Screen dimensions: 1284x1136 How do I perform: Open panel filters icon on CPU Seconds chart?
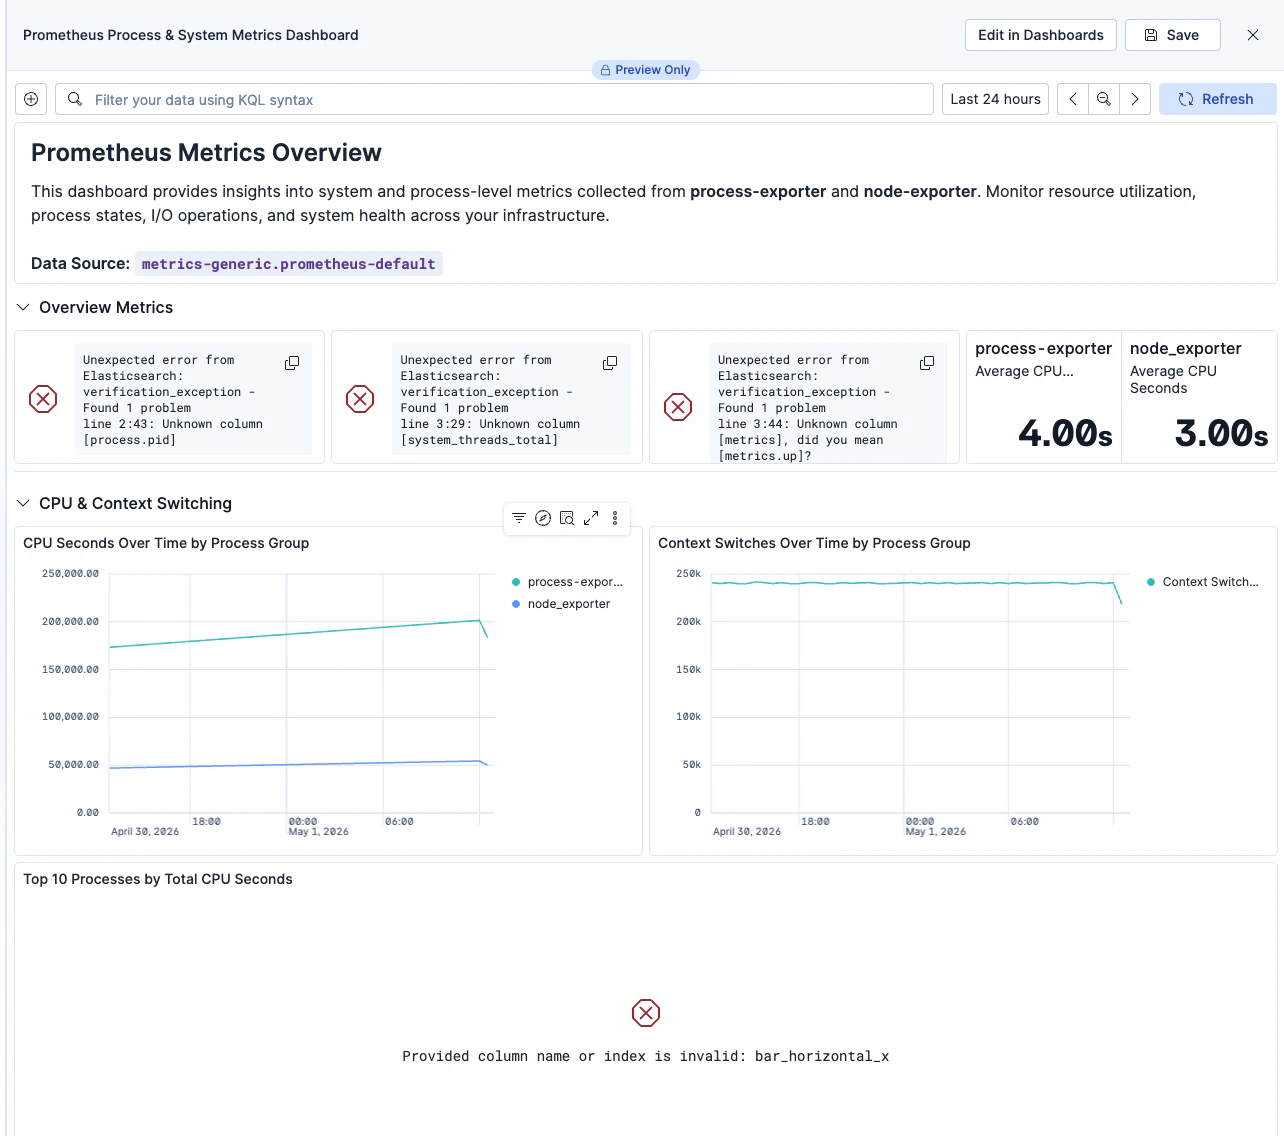click(519, 518)
